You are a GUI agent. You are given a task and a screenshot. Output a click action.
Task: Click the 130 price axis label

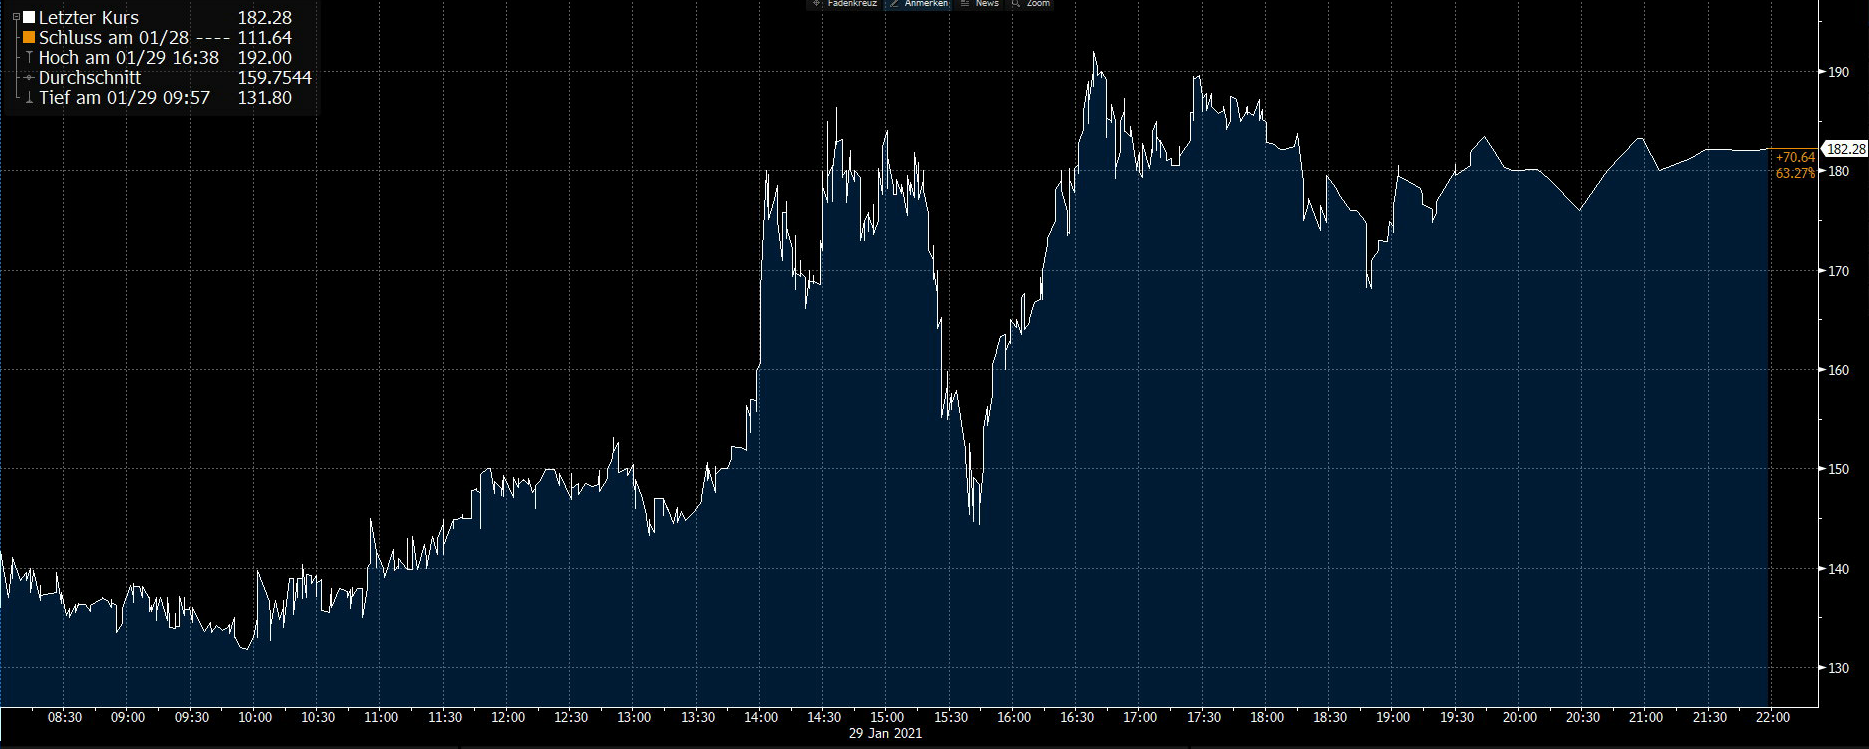pos(1838,668)
